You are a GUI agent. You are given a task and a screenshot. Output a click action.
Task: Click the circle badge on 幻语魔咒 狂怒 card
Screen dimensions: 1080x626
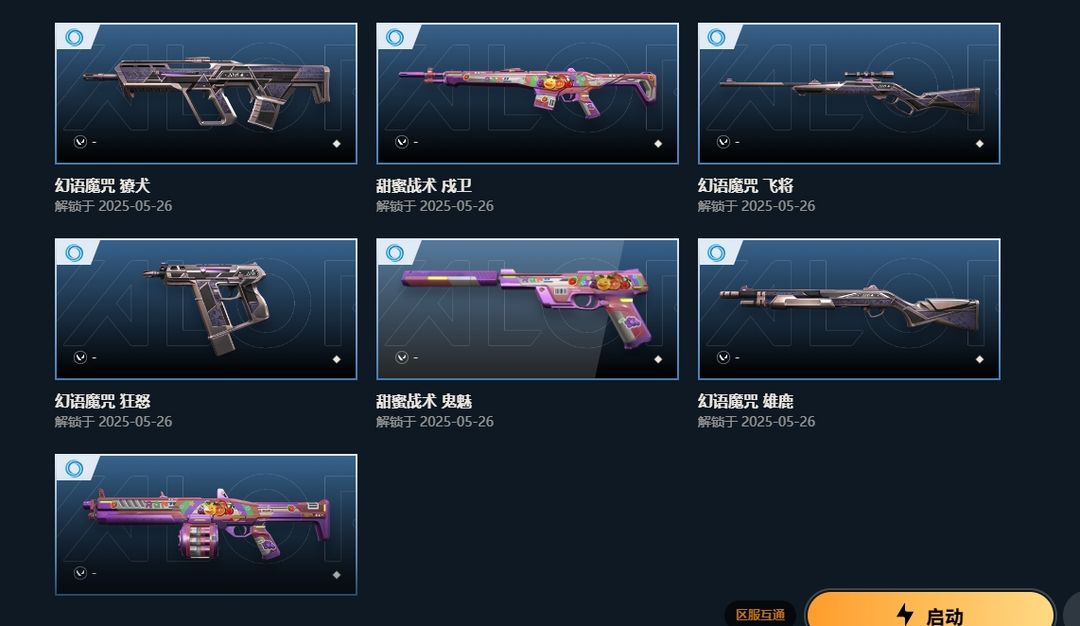pyautogui.click(x=74, y=253)
